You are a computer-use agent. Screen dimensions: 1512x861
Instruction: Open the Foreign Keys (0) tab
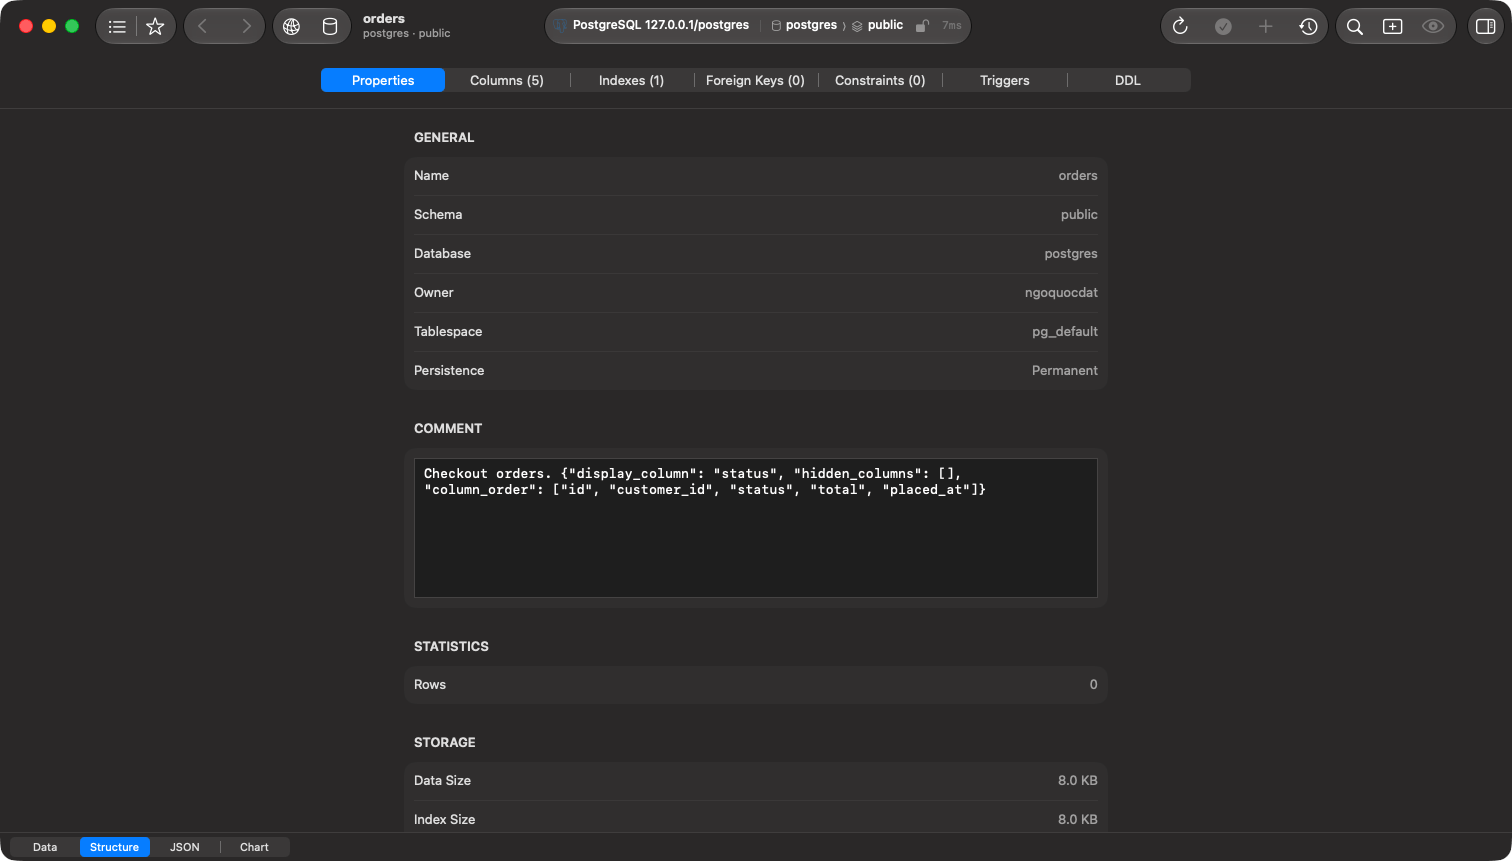coord(755,80)
